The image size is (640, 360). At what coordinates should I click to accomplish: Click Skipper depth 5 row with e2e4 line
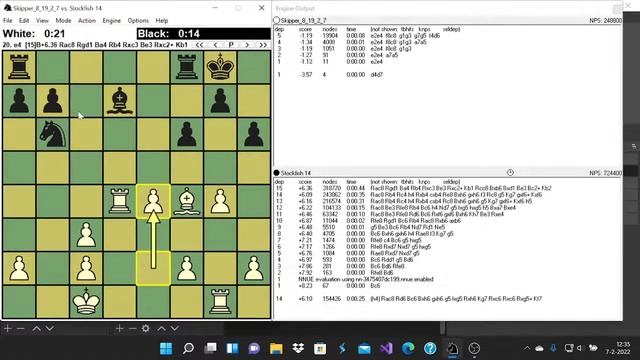click(358, 36)
